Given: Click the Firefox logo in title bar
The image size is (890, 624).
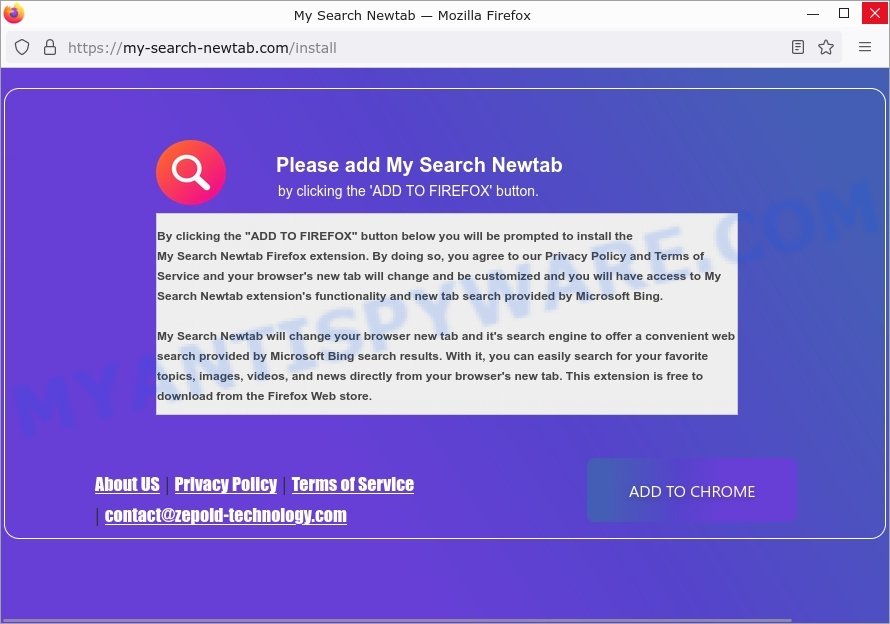Looking at the screenshot, I should pos(14,14).
